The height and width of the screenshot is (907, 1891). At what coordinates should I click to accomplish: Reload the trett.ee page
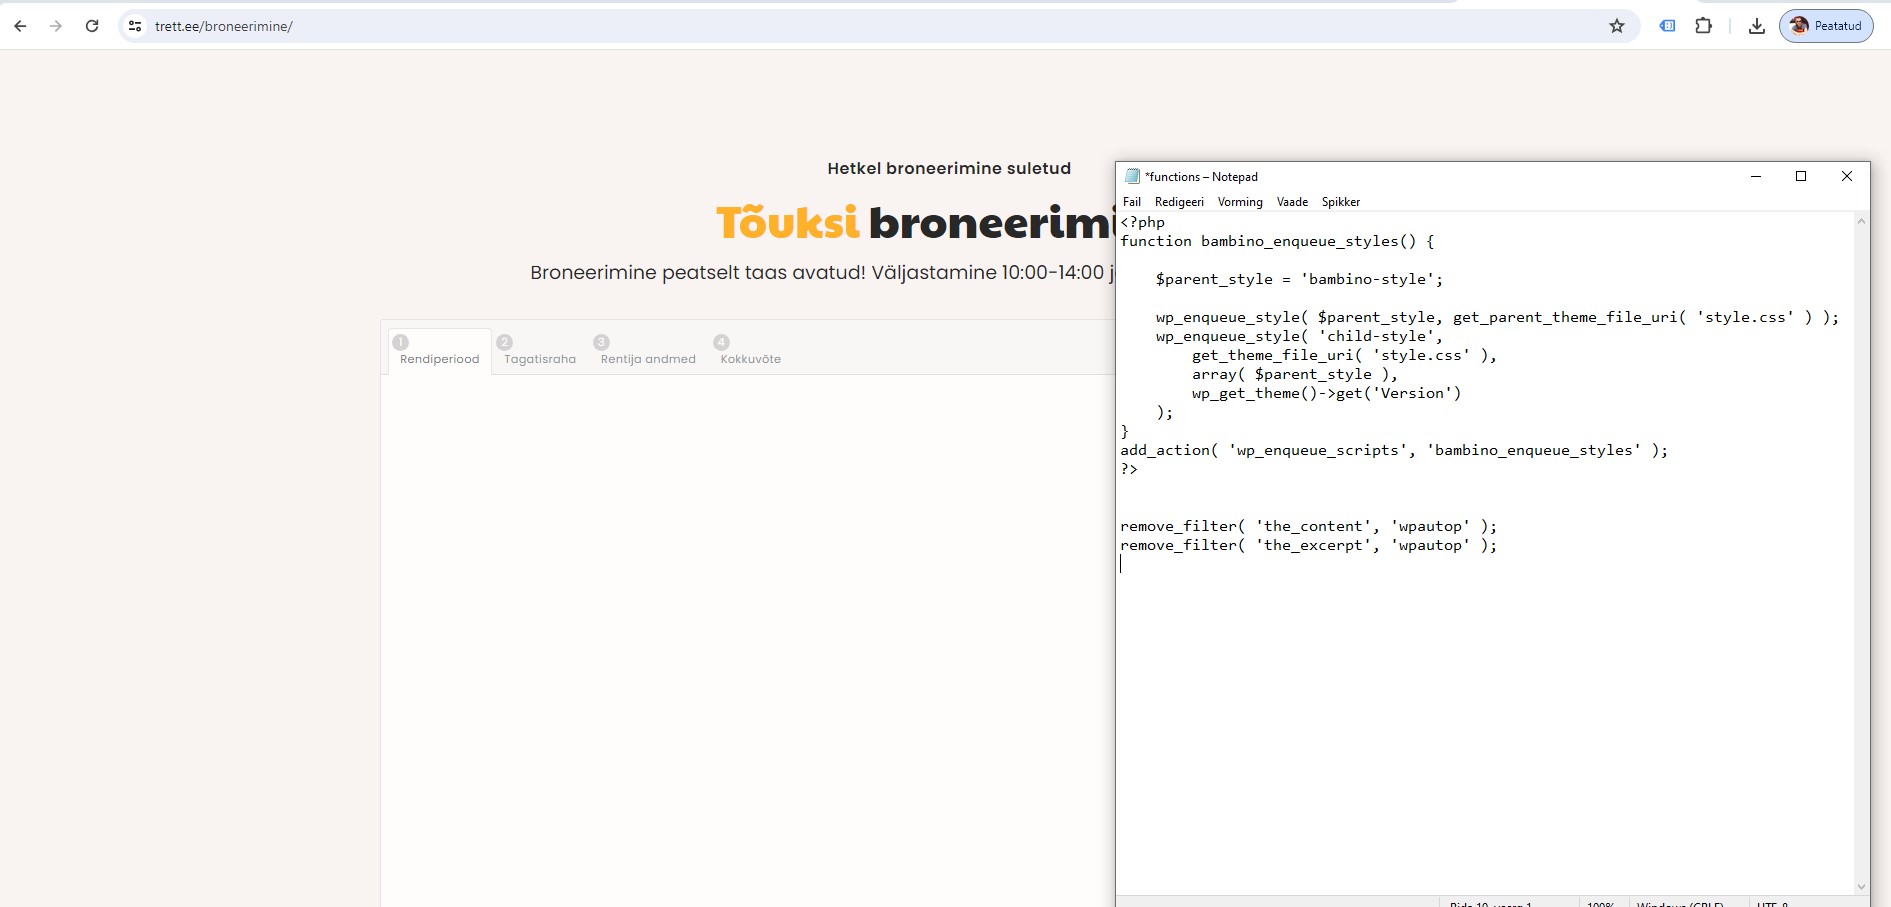coord(92,26)
